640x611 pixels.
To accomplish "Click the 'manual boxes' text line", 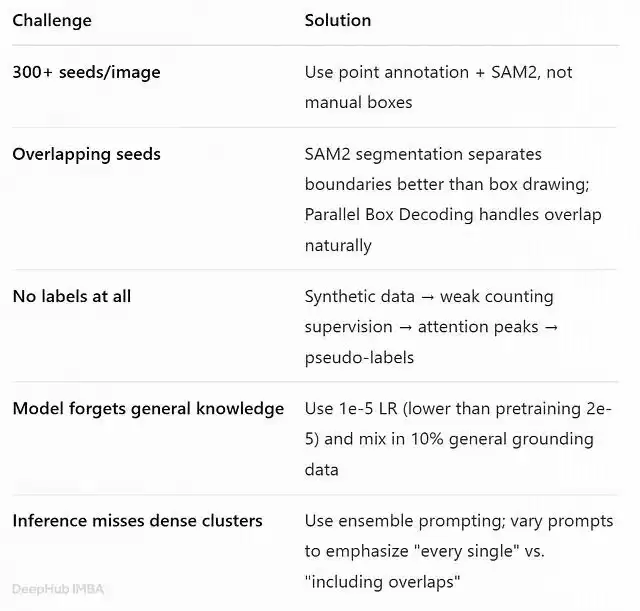I will pos(358,102).
